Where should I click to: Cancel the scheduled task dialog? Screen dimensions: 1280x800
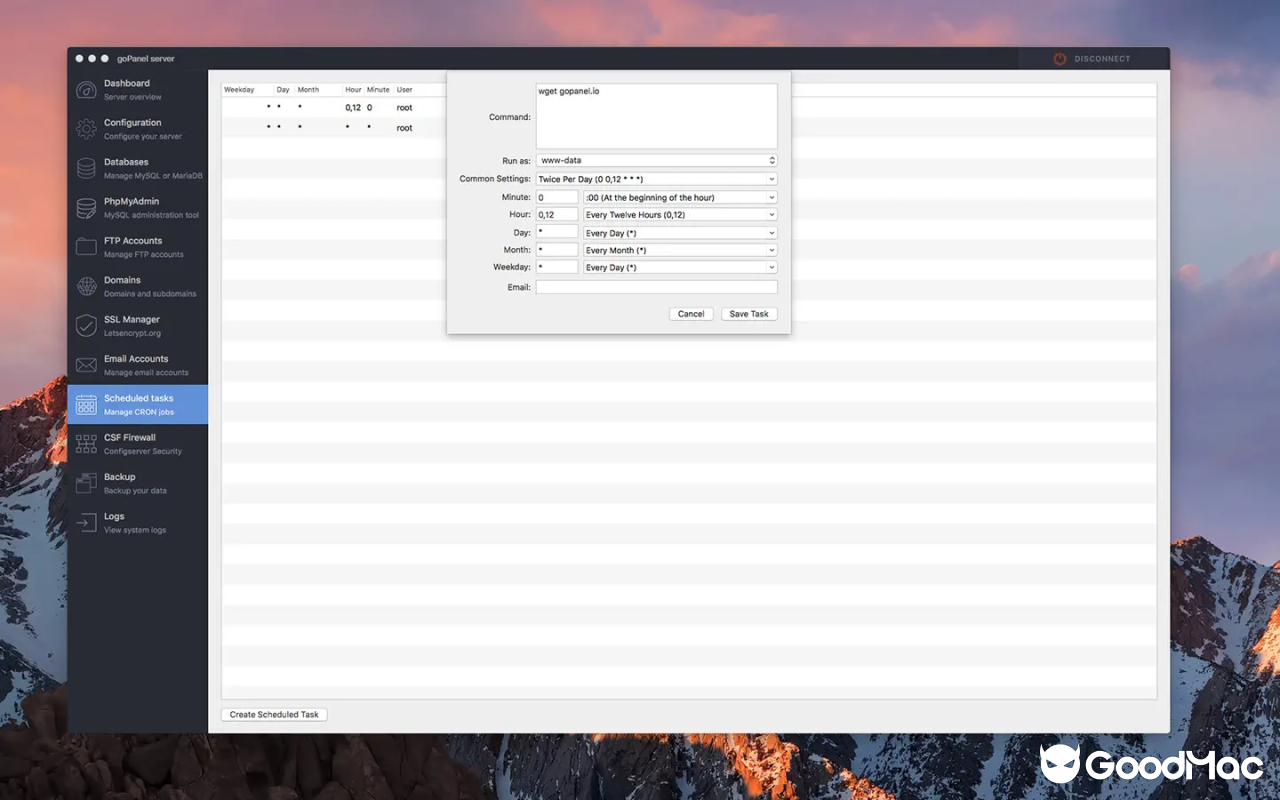pyautogui.click(x=690, y=313)
